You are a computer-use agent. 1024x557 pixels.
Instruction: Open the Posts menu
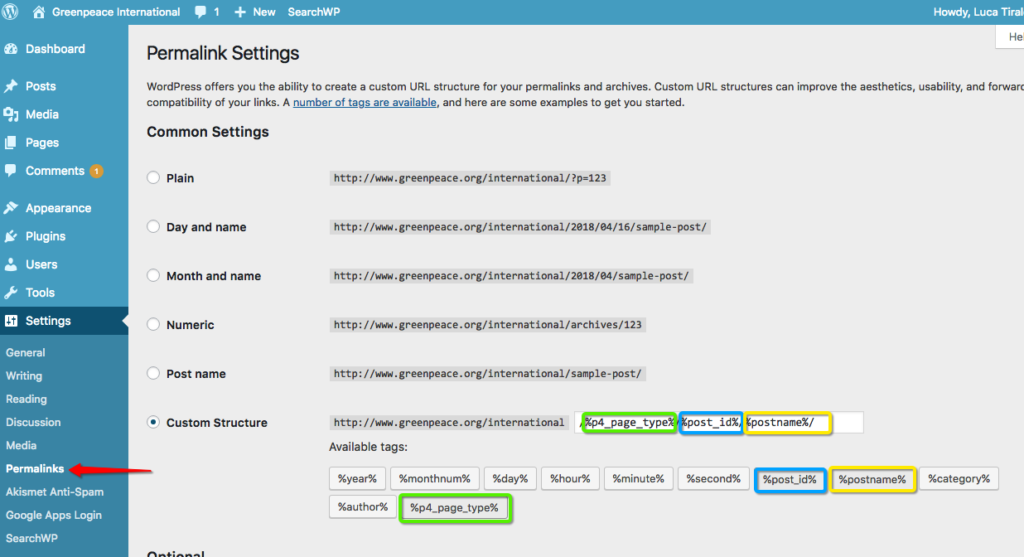pyautogui.click(x=40, y=86)
